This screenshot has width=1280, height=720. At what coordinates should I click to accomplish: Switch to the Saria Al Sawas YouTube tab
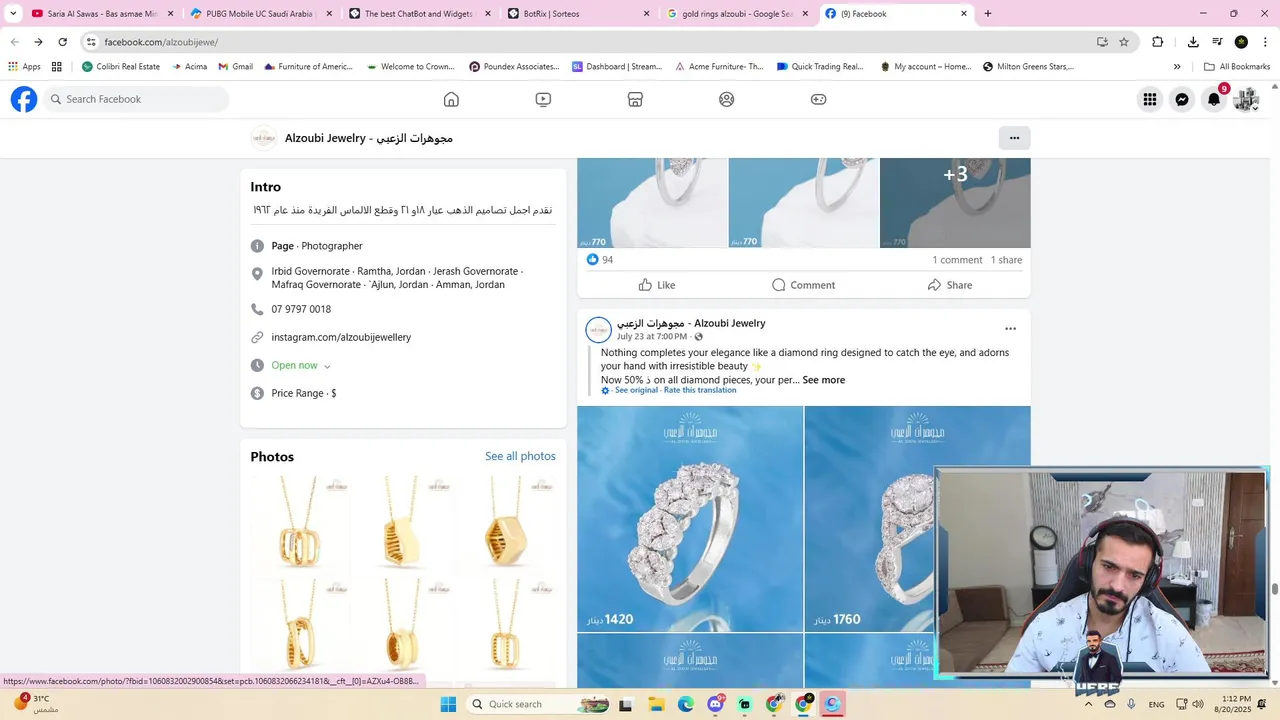(x=102, y=14)
